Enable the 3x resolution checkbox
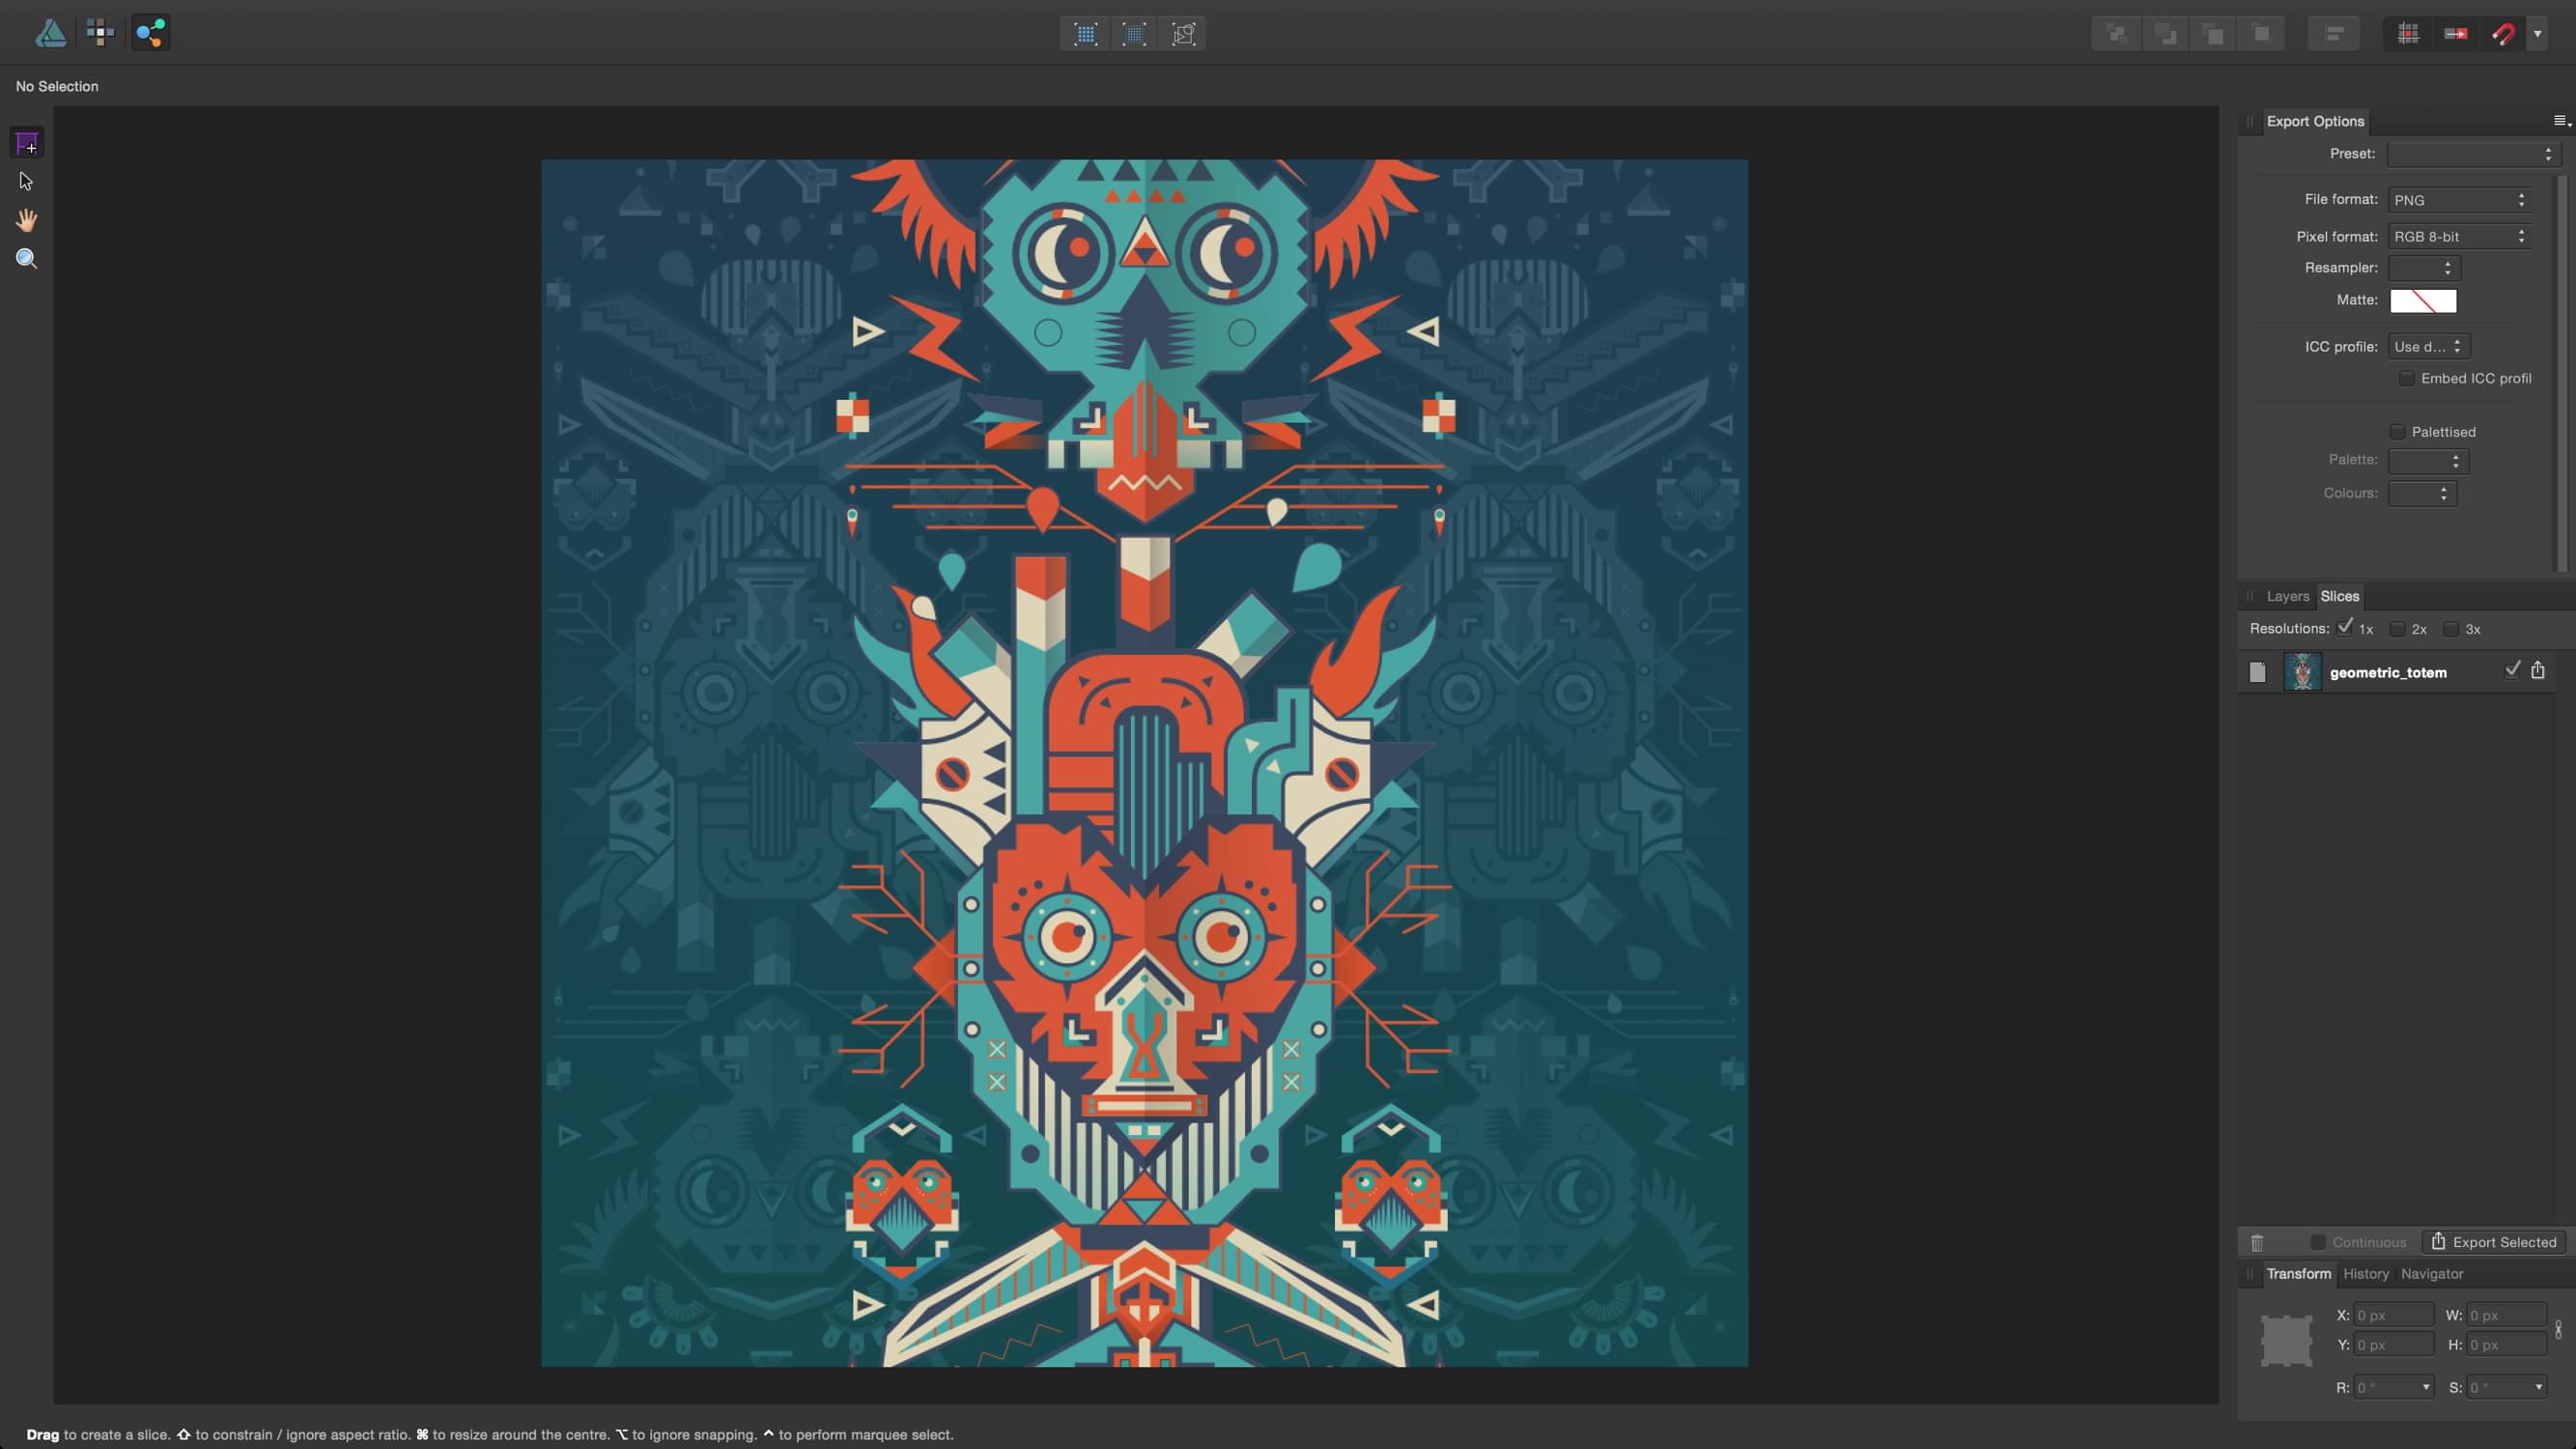 click(2451, 629)
